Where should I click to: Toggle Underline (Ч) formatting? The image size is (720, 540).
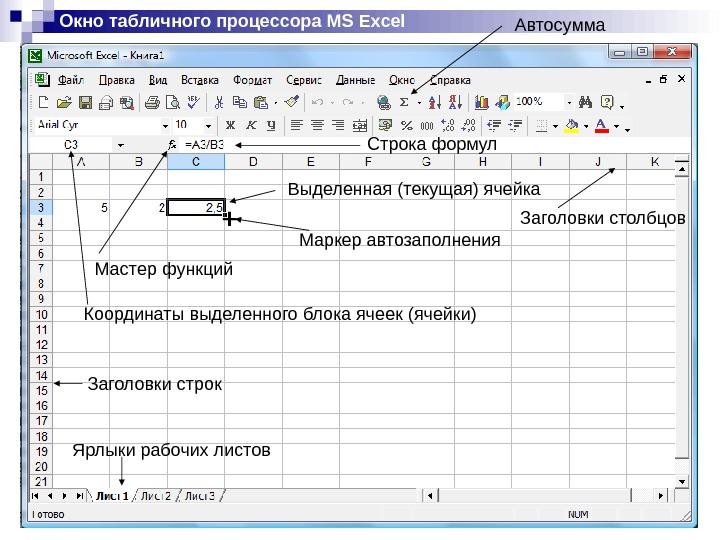pyautogui.click(x=271, y=125)
